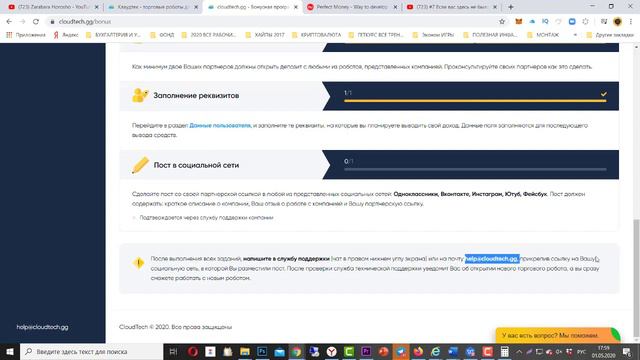Open the MetaMask fox extension

[518, 22]
